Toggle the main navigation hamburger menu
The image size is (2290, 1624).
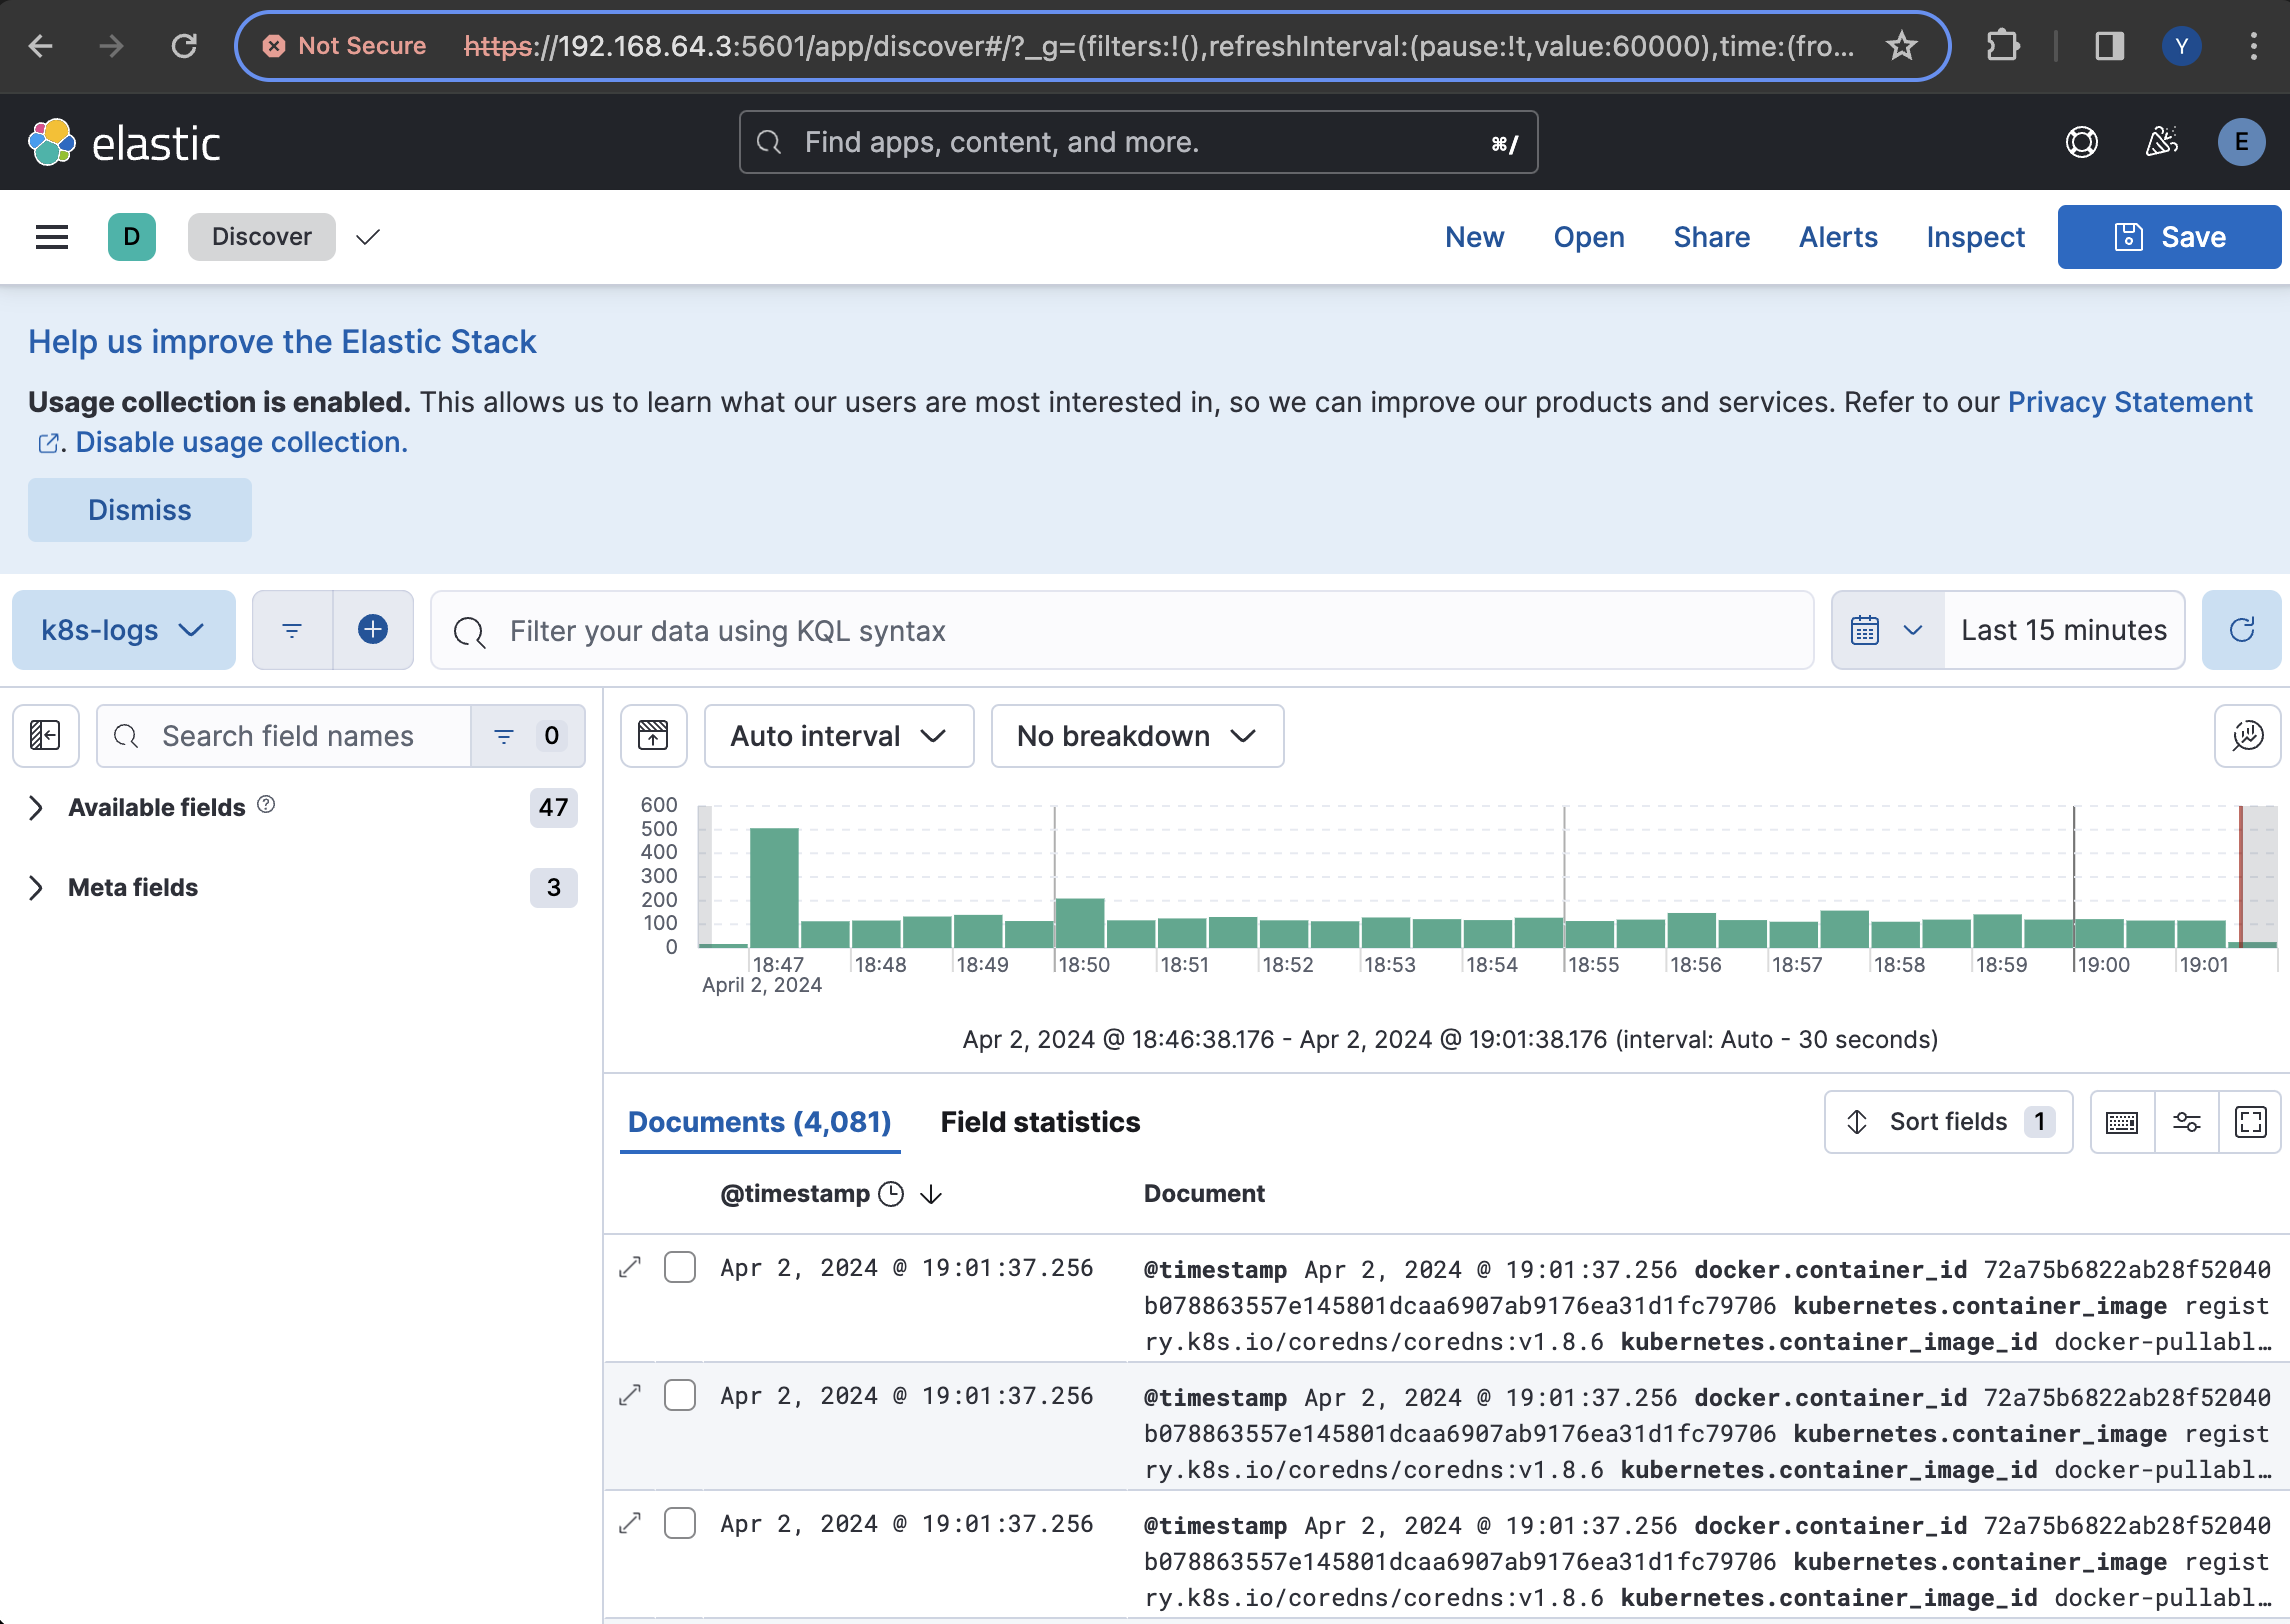[x=52, y=237]
